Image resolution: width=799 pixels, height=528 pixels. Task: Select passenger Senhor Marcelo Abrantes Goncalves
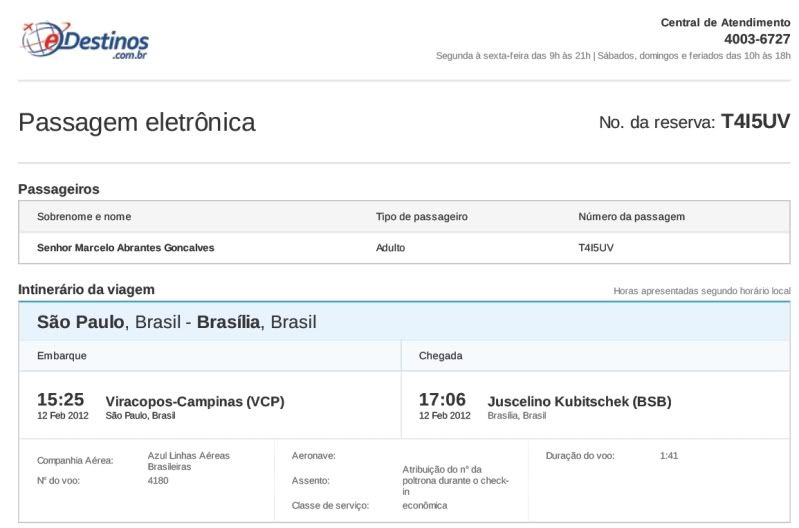(x=125, y=248)
